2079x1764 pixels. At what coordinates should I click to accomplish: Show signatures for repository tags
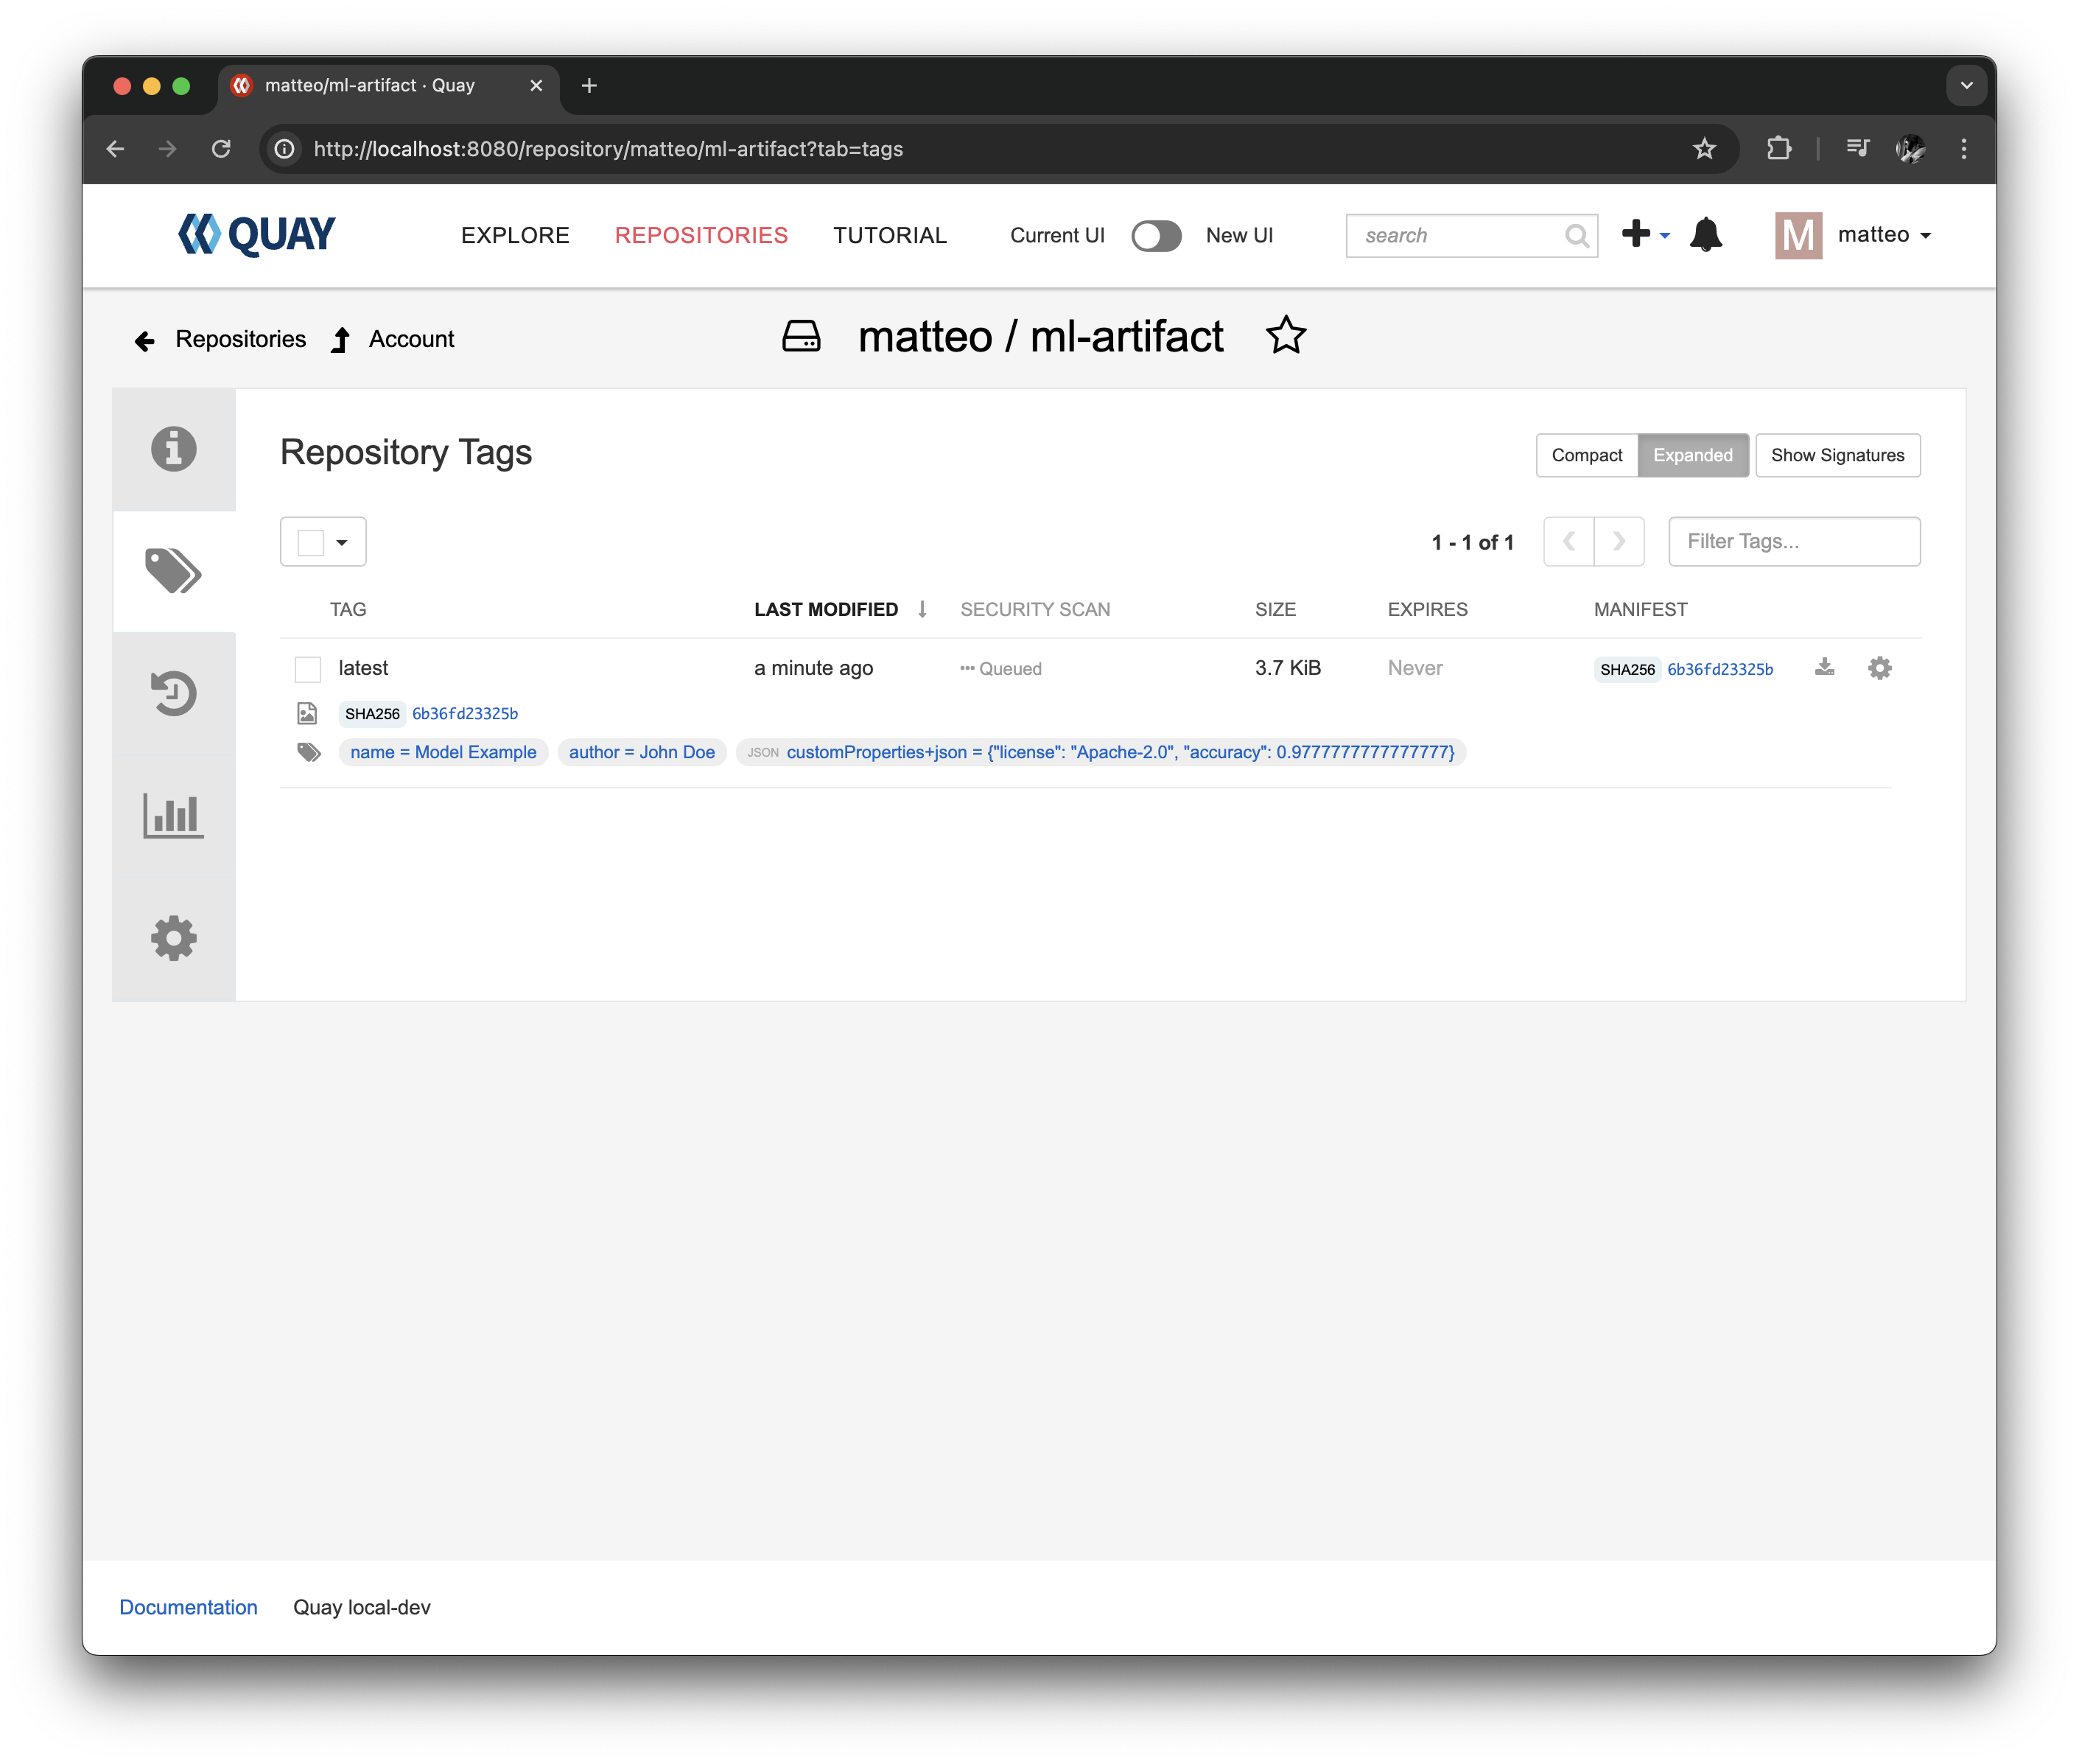[x=1837, y=455]
